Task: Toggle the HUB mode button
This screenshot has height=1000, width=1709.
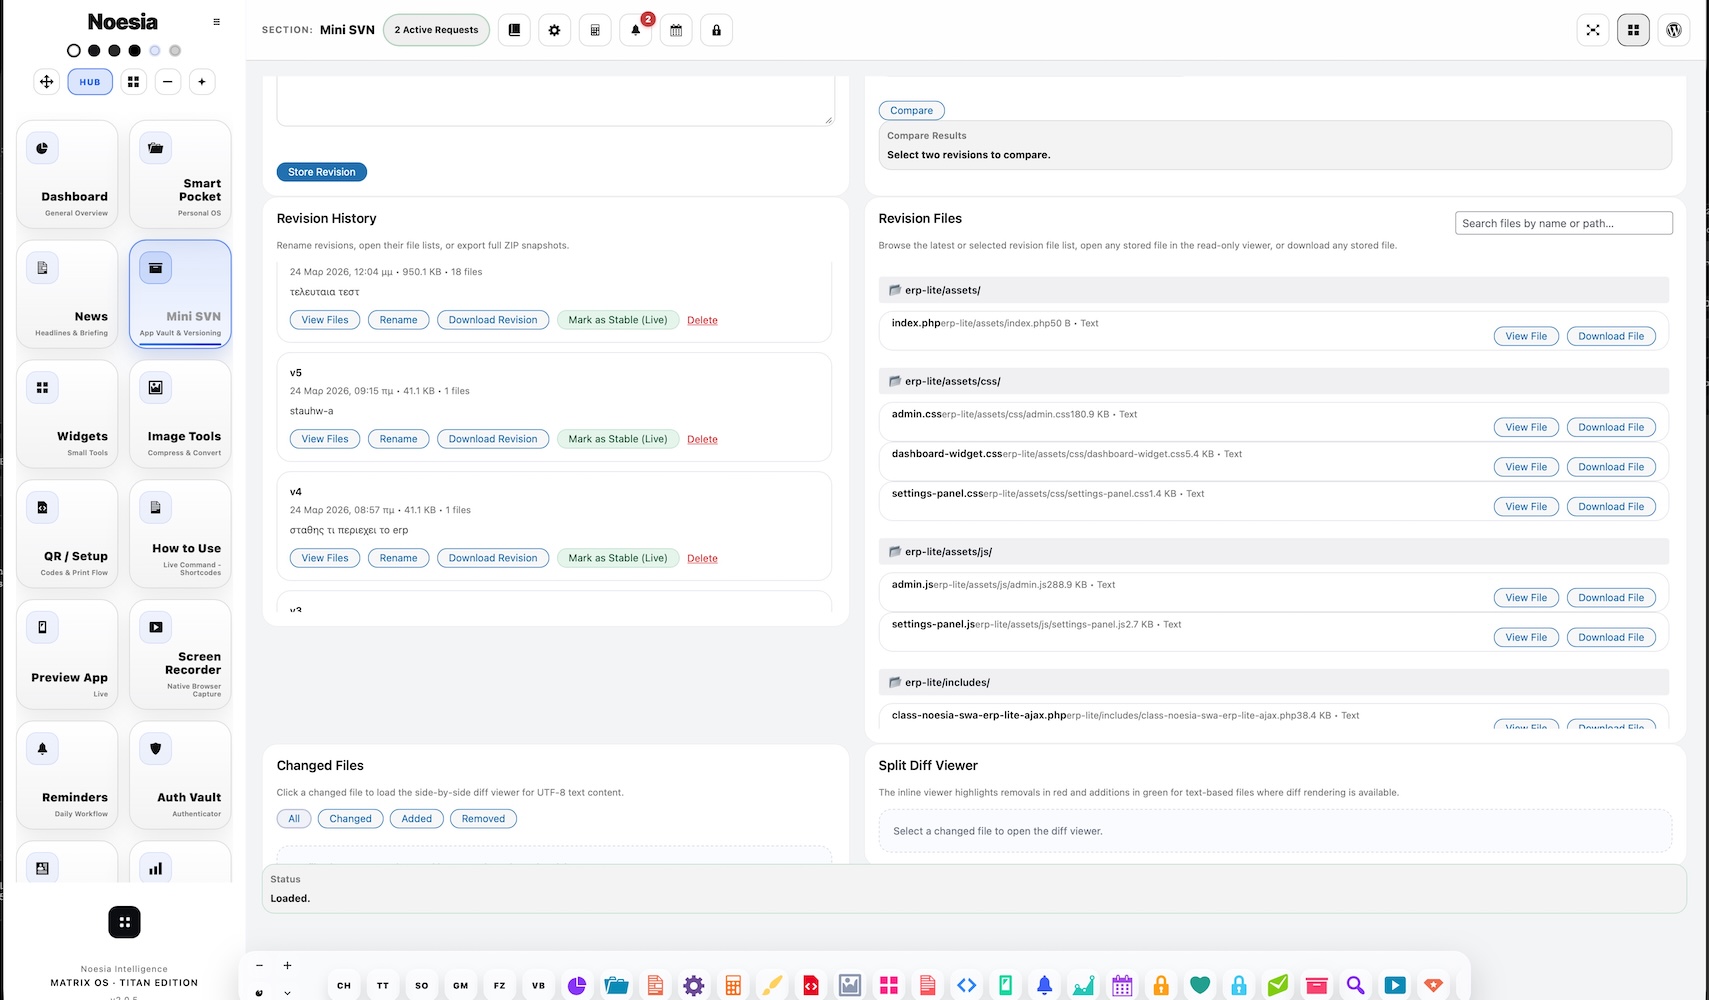Action: (90, 82)
